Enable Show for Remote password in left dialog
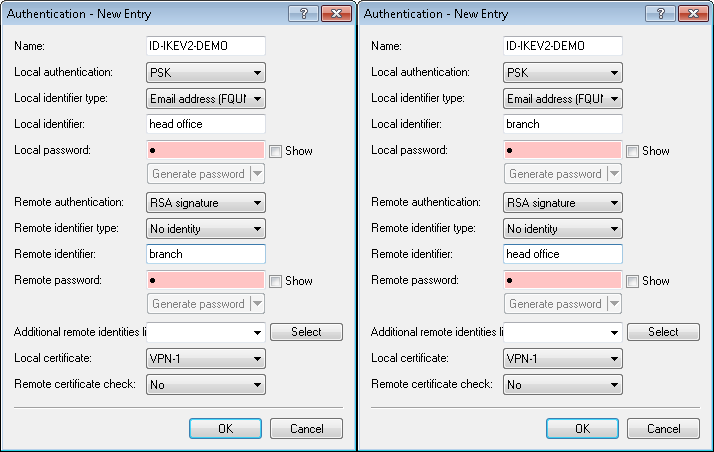Screen dimensions: 714x452 pyautogui.click(x=275, y=281)
